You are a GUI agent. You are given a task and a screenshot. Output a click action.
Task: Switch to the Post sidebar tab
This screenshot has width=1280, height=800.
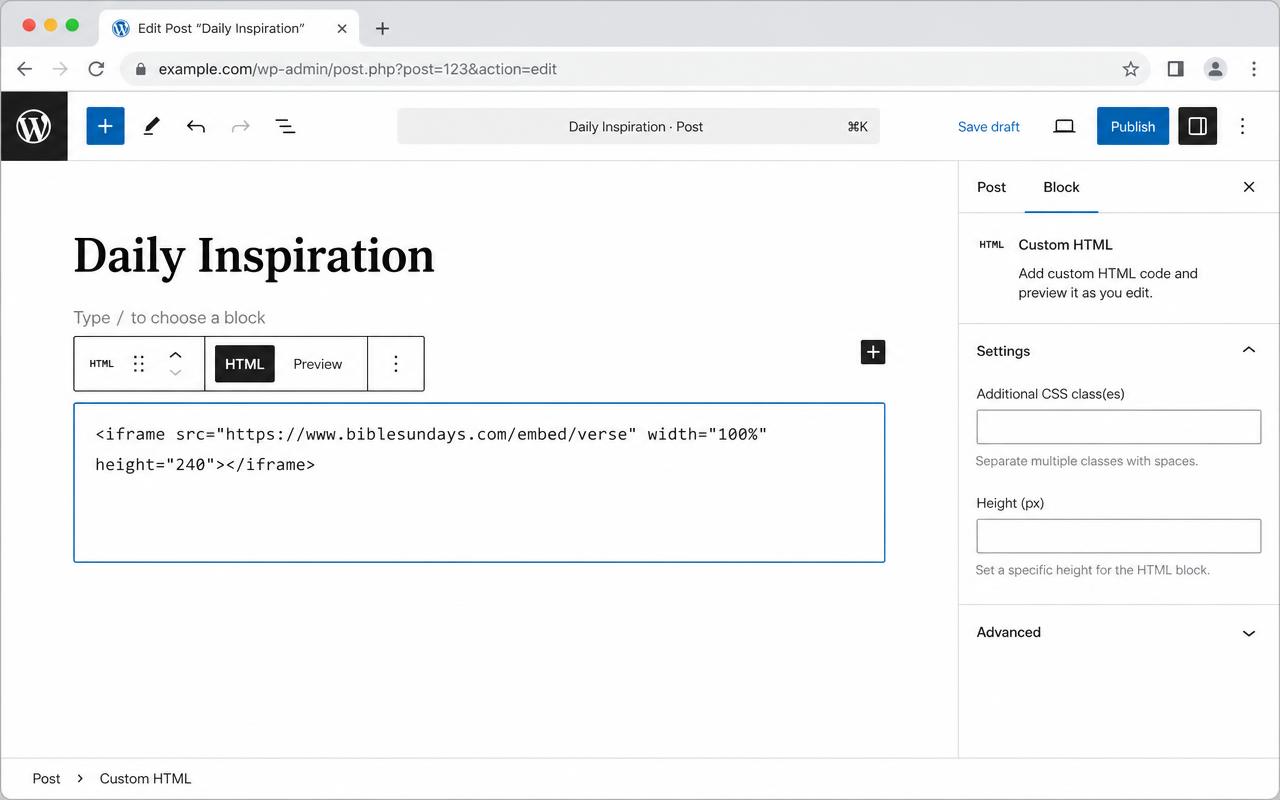pyautogui.click(x=991, y=187)
